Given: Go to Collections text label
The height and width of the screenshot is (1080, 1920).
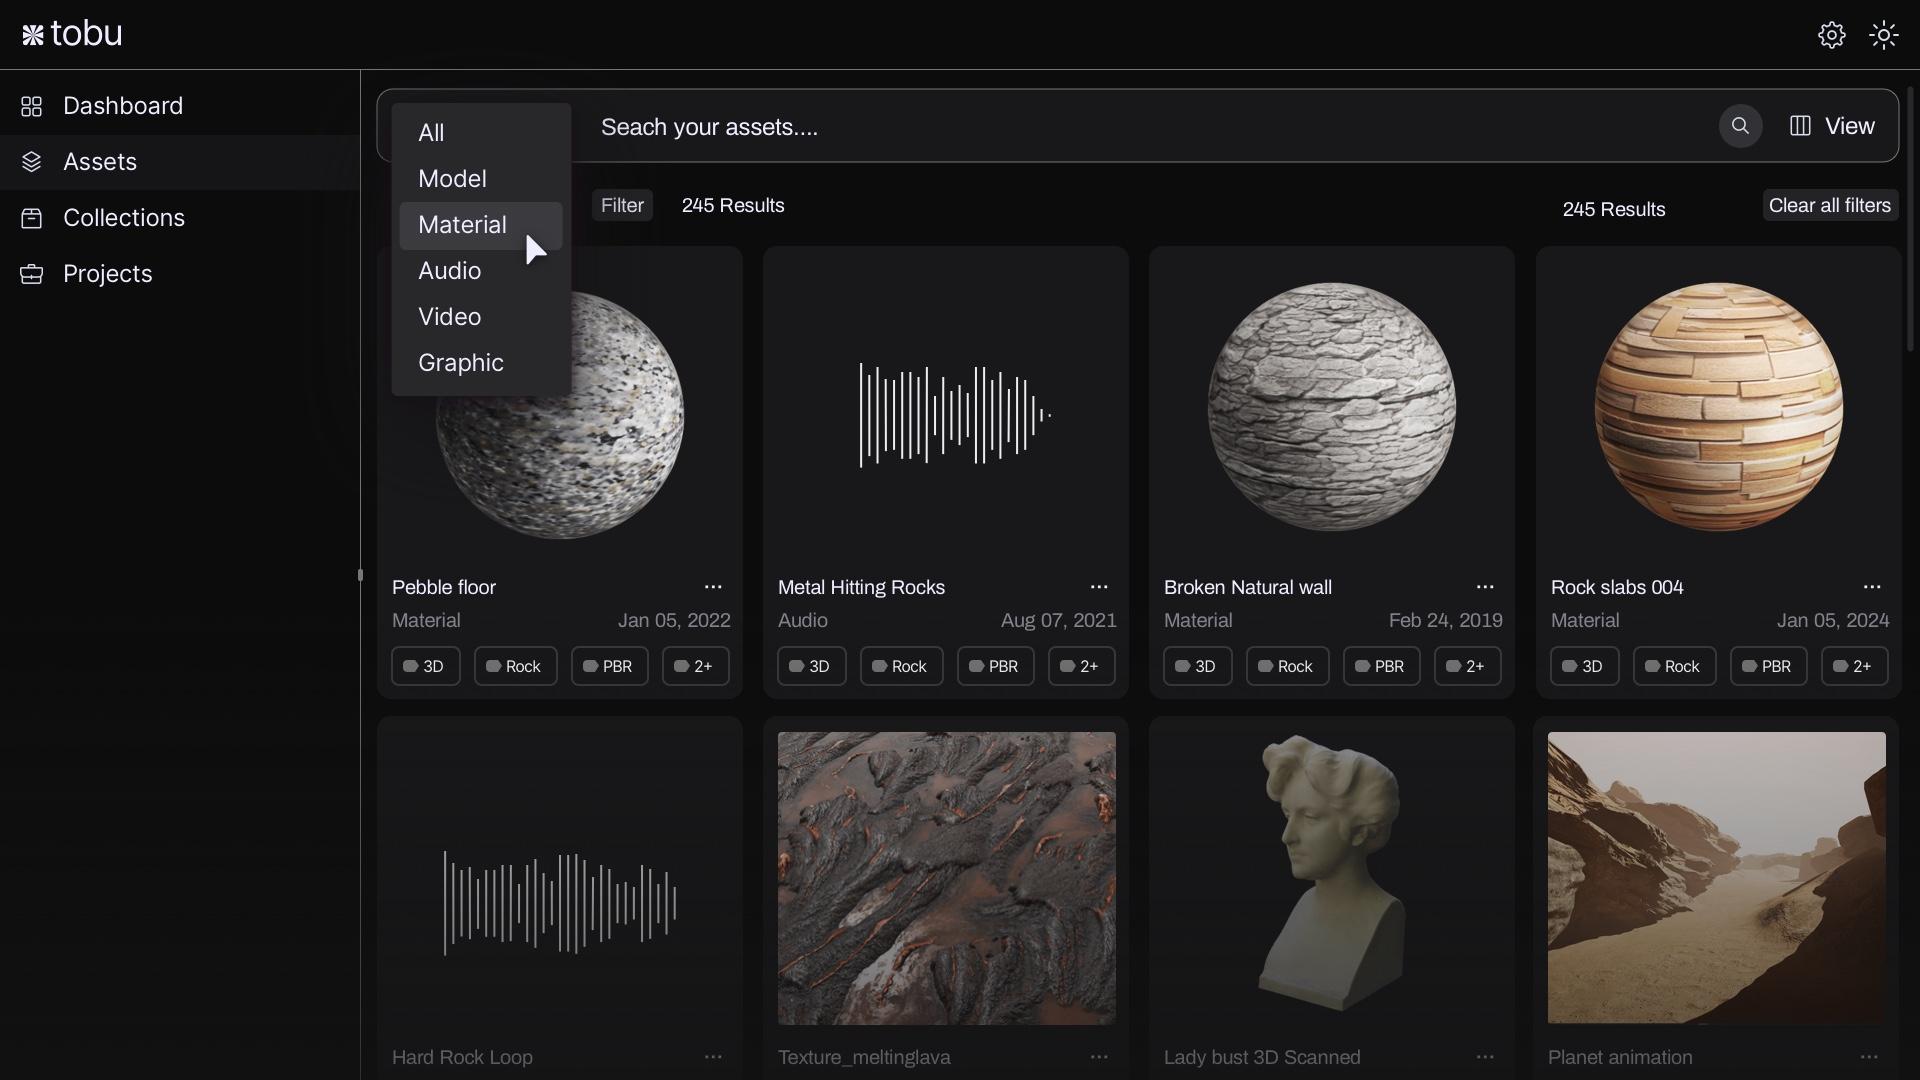Looking at the screenshot, I should tap(124, 218).
